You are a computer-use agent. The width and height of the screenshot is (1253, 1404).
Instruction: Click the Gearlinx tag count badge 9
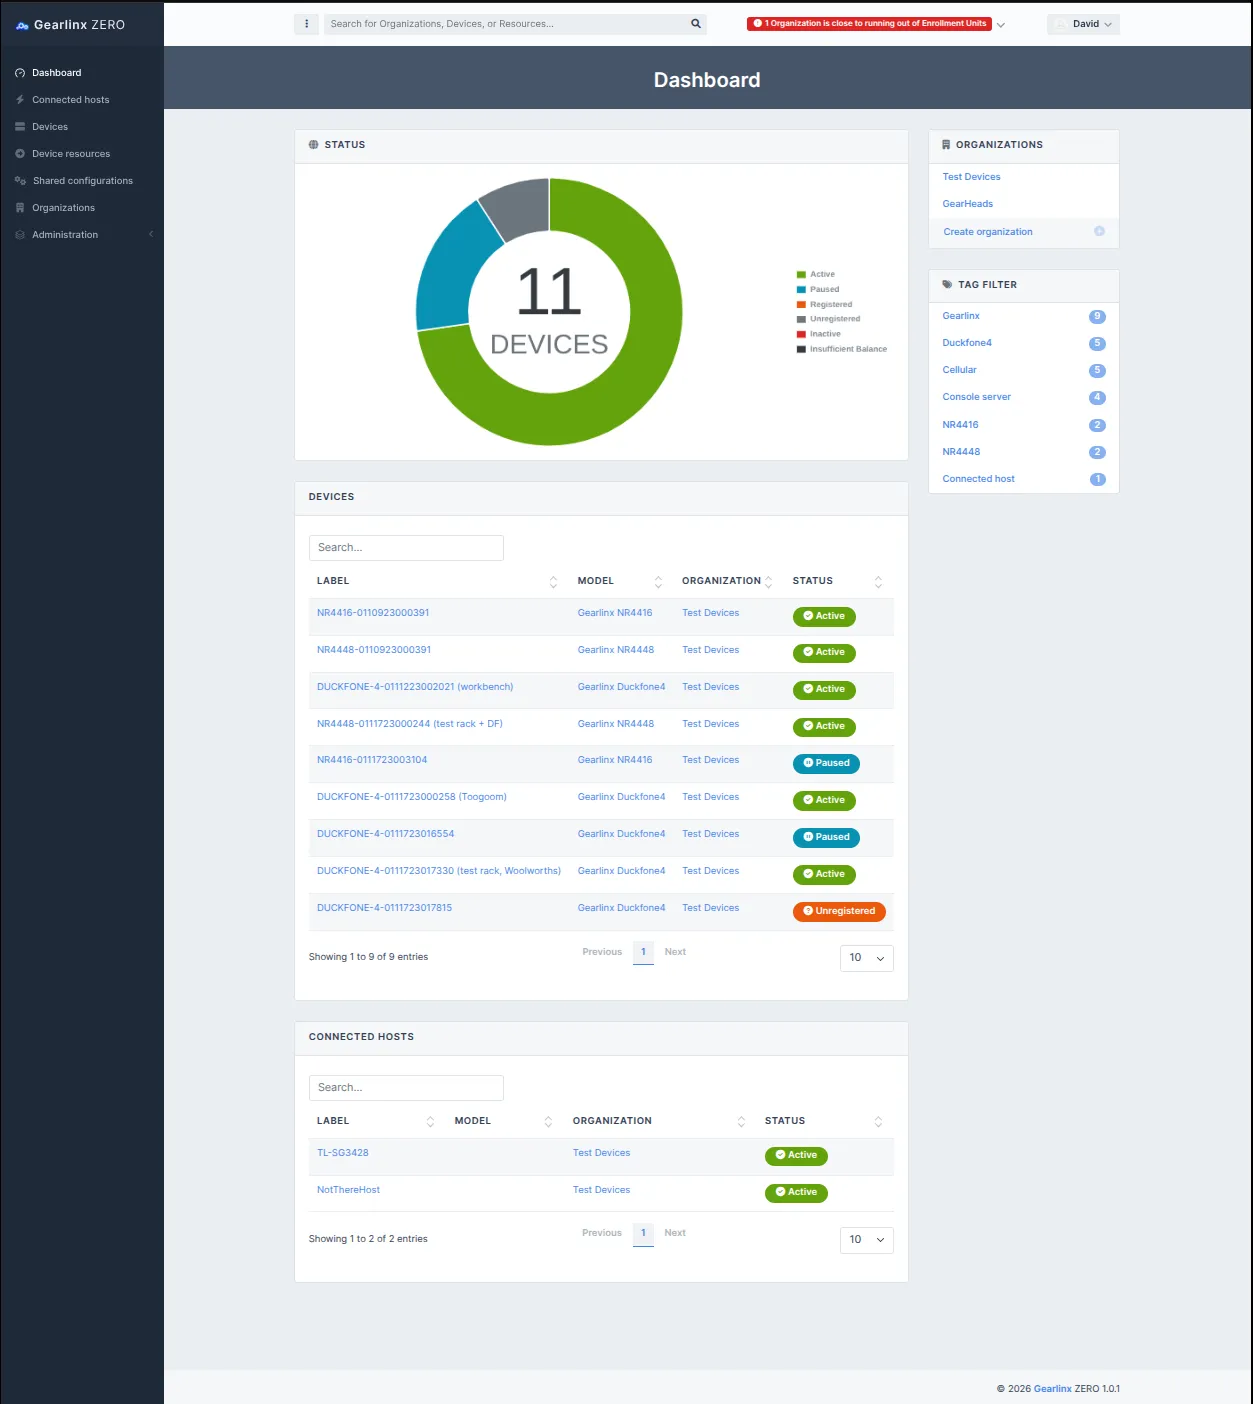point(1097,317)
